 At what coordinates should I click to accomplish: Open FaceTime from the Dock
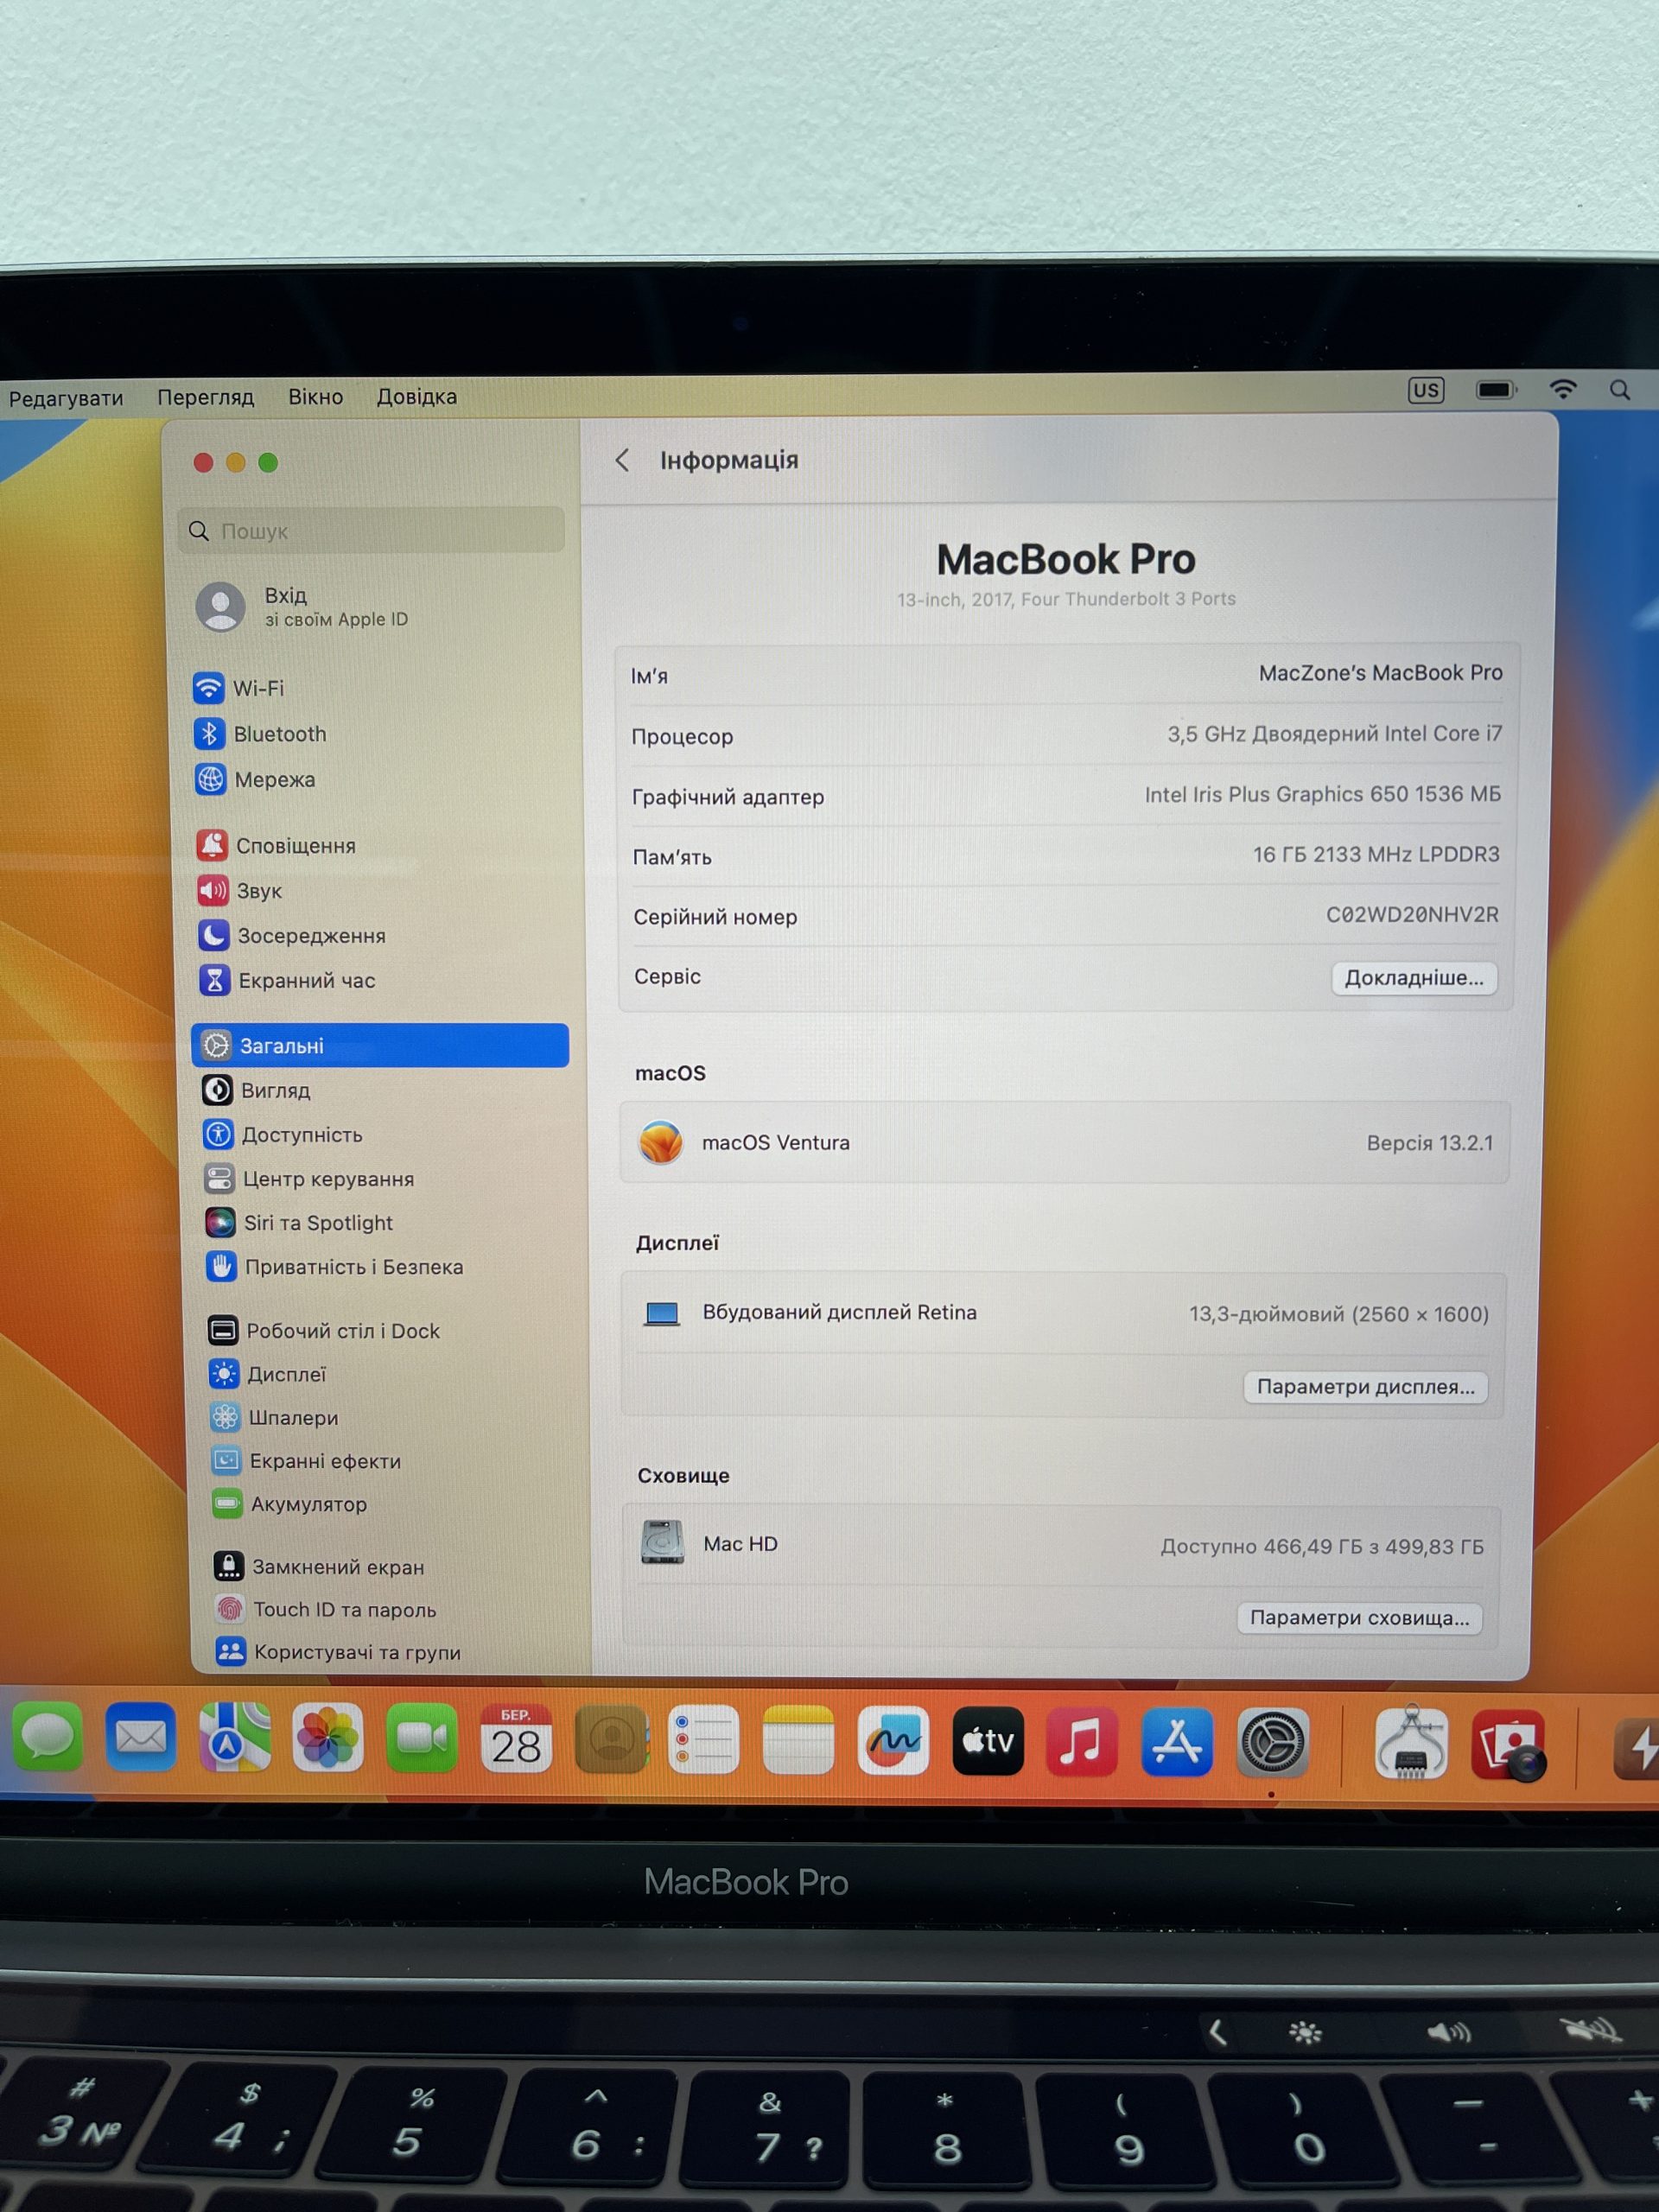tap(422, 1739)
